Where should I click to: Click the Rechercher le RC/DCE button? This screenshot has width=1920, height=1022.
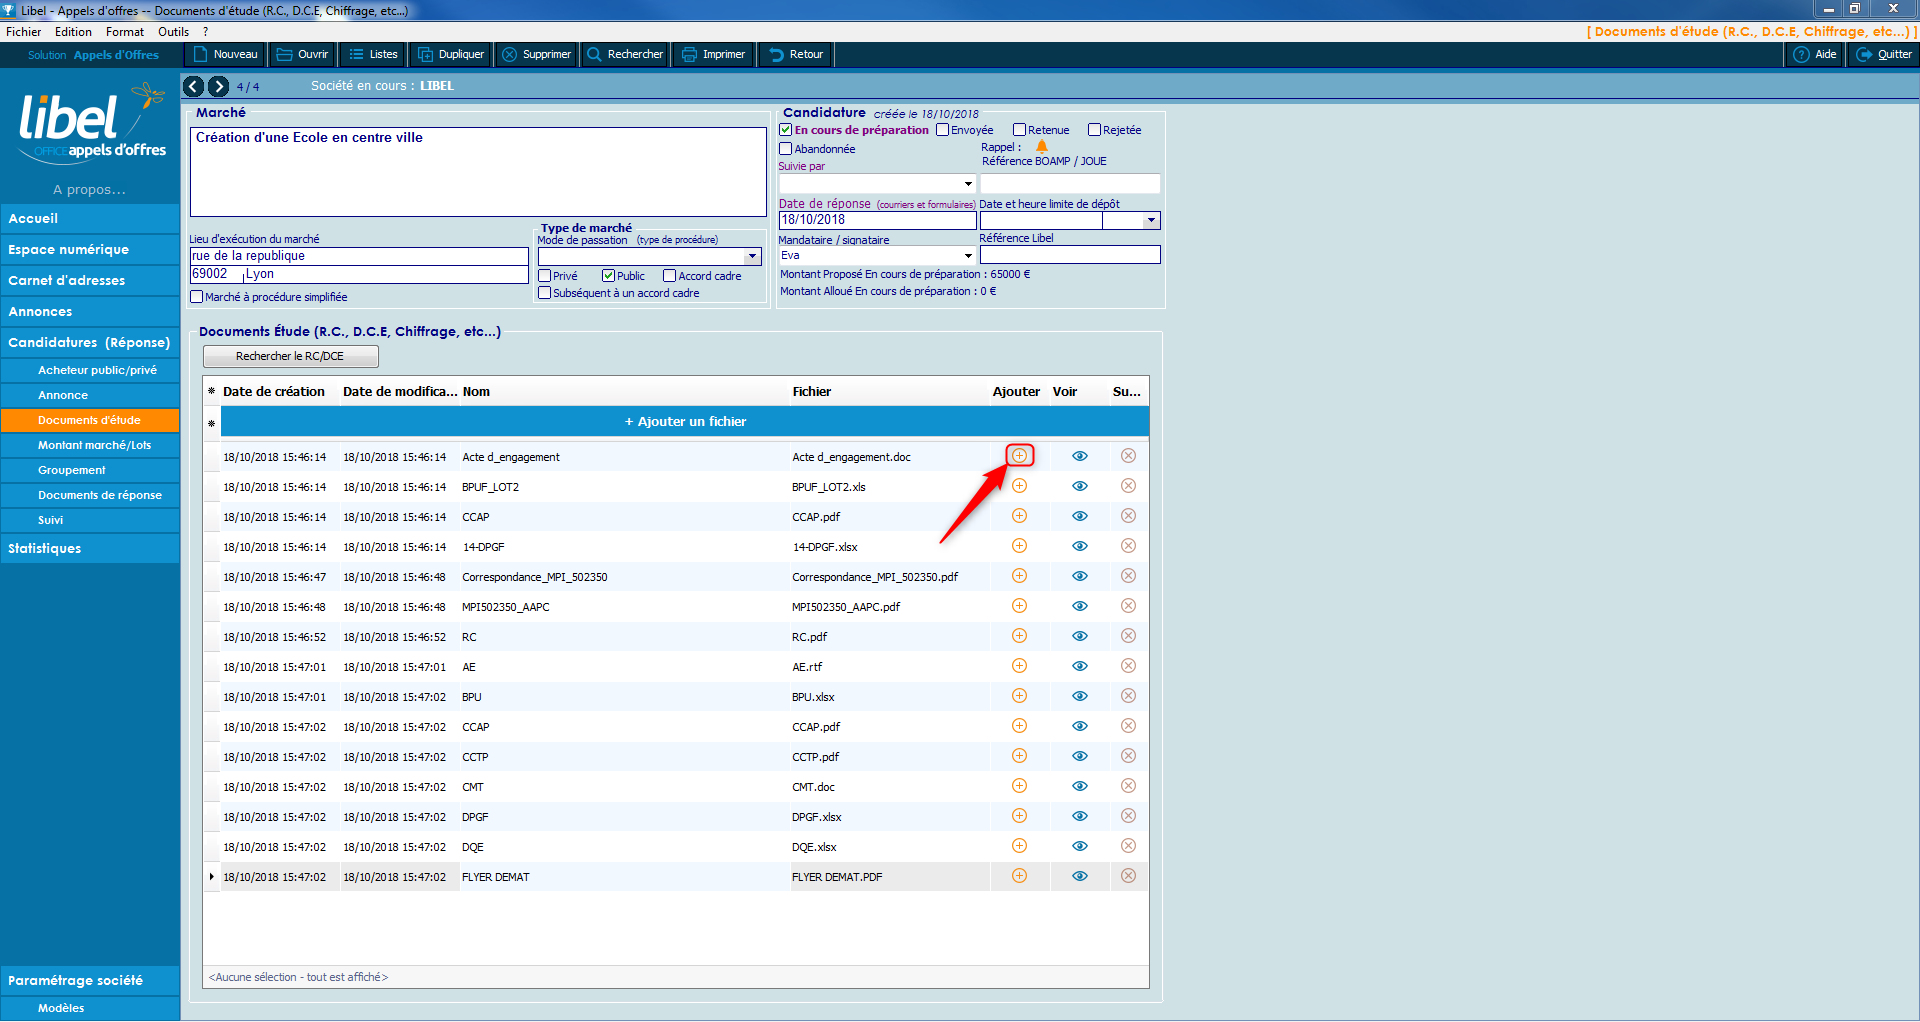point(290,356)
